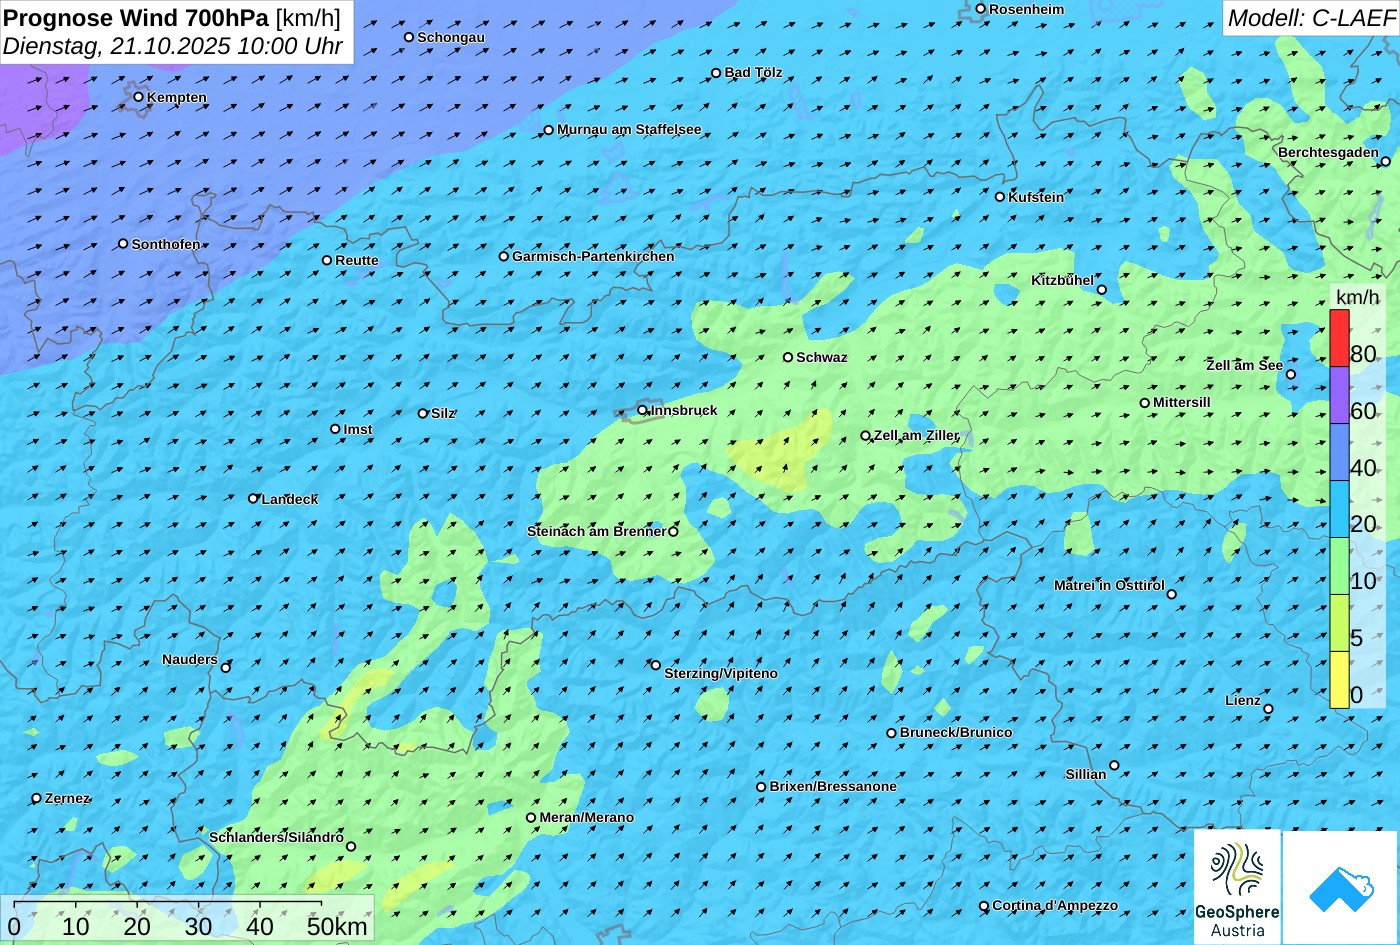Select the Kitzbühel location marker
Image resolution: width=1400 pixels, height=945 pixels.
click(x=1101, y=290)
